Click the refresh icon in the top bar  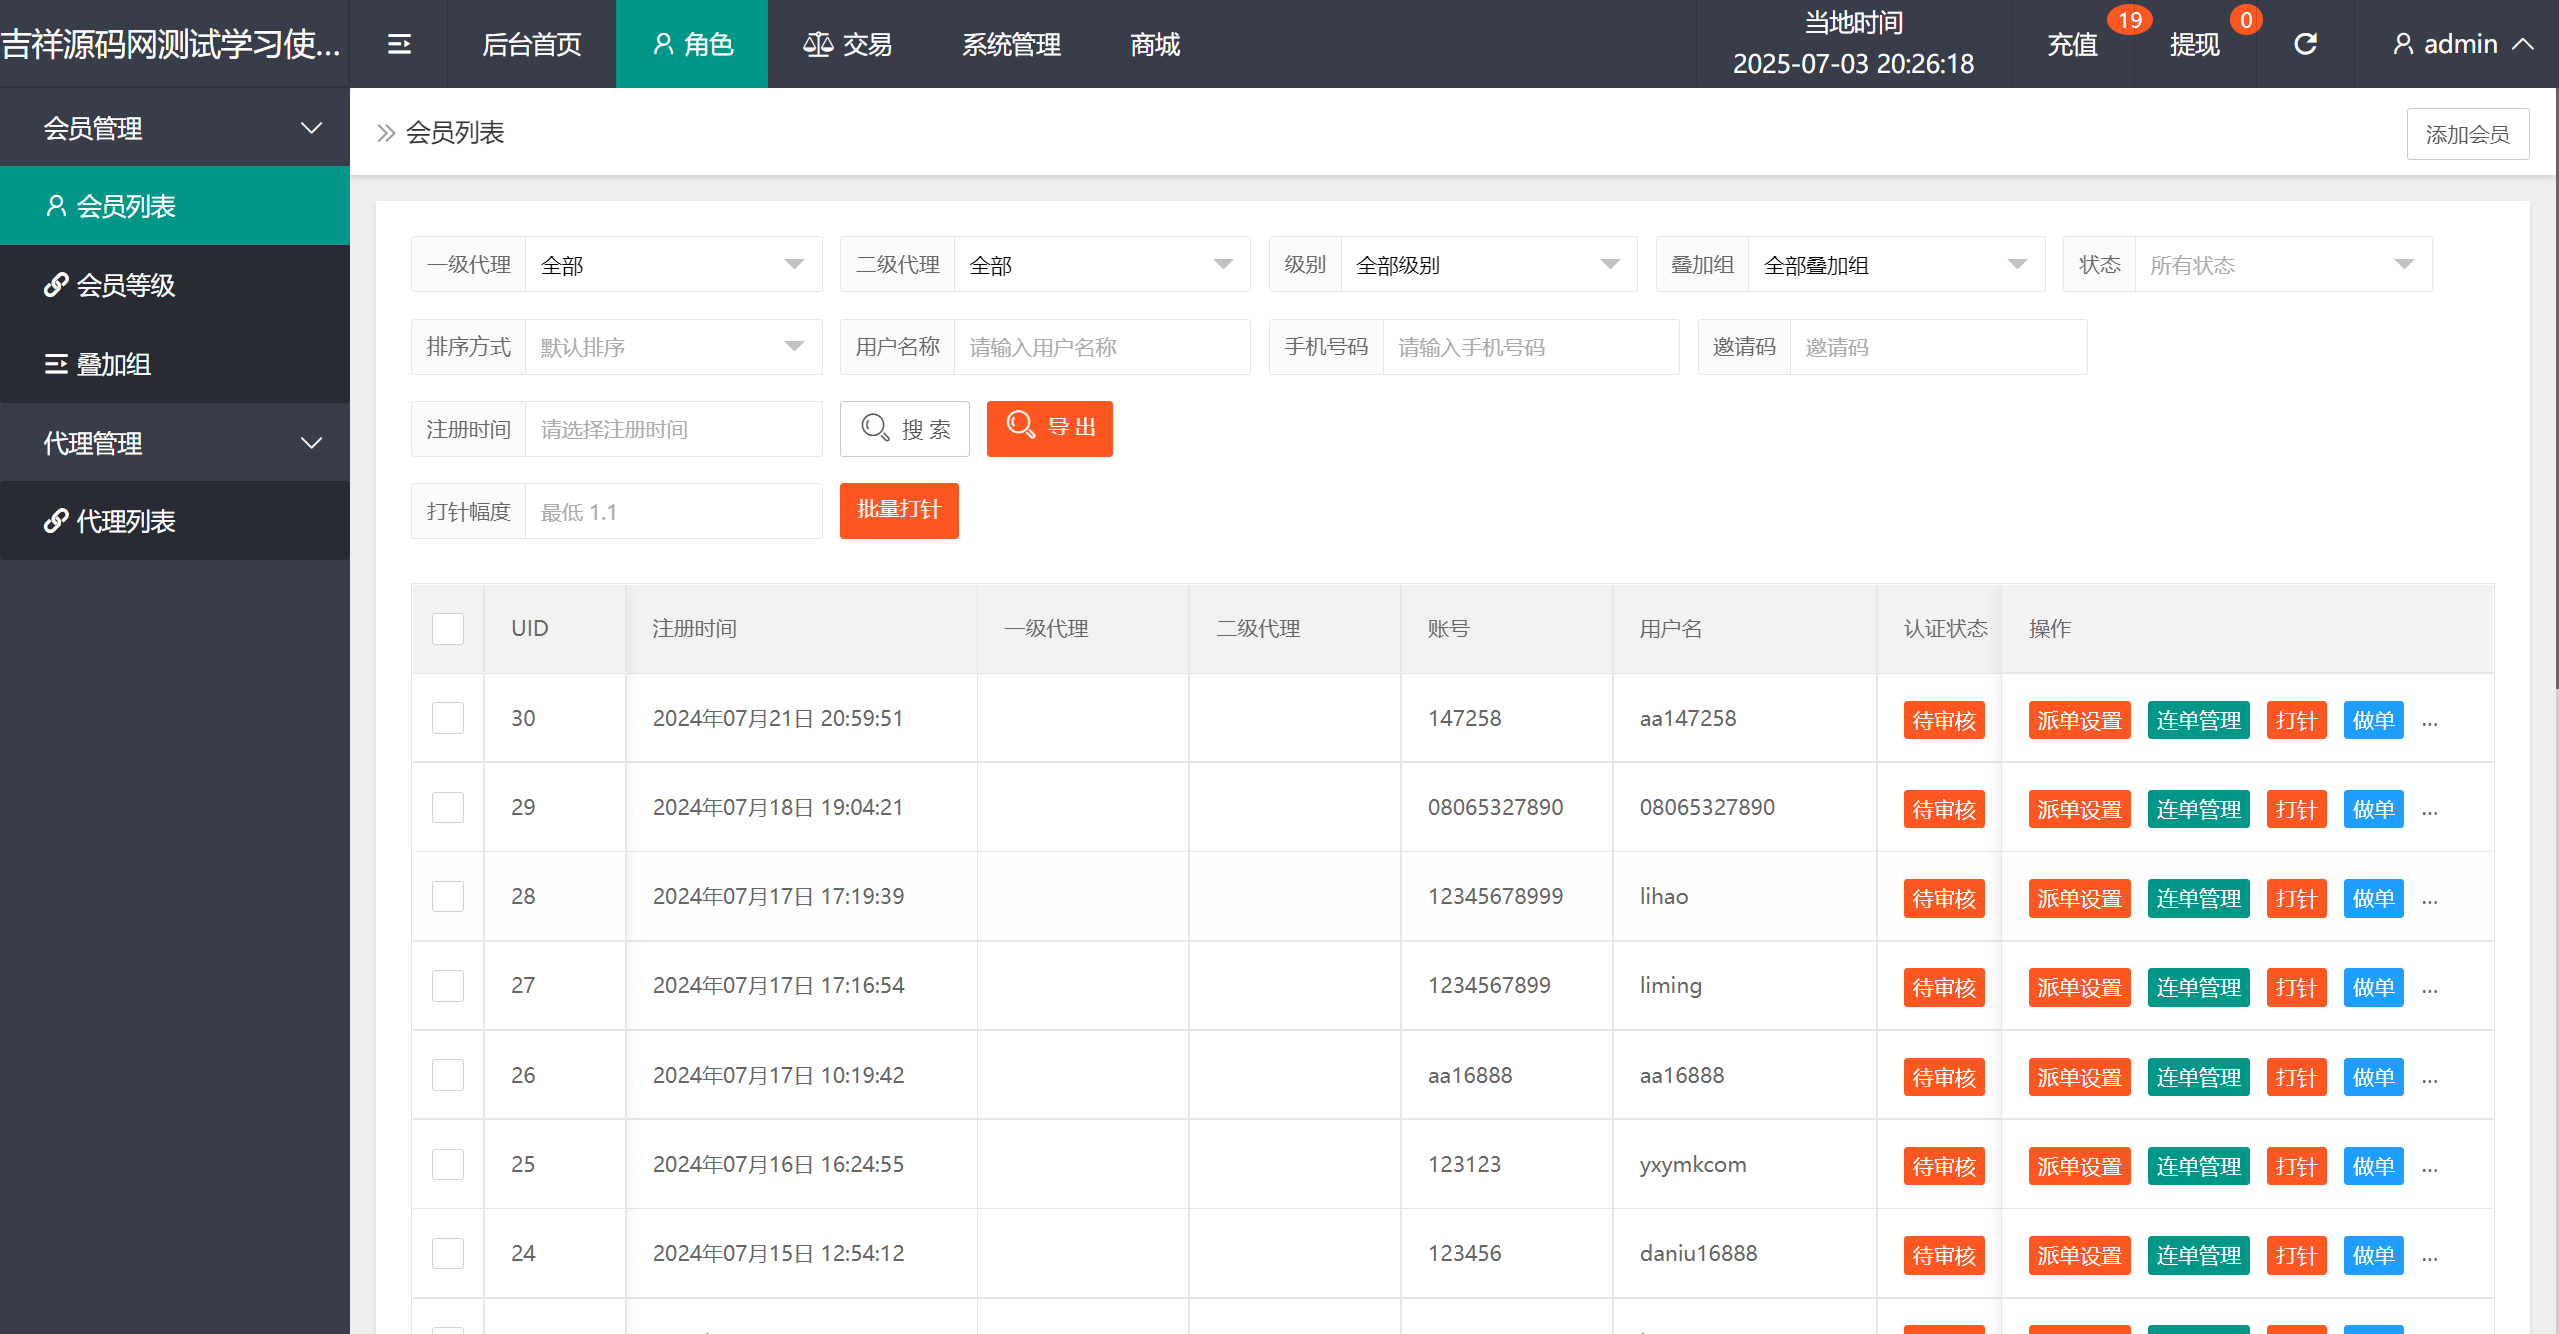point(2305,44)
